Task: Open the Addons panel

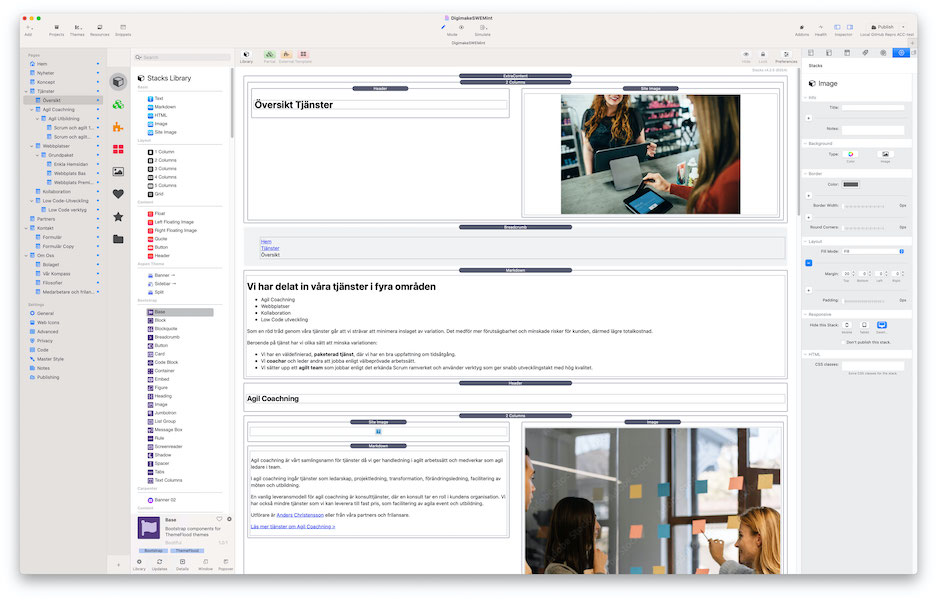Action: (x=802, y=27)
